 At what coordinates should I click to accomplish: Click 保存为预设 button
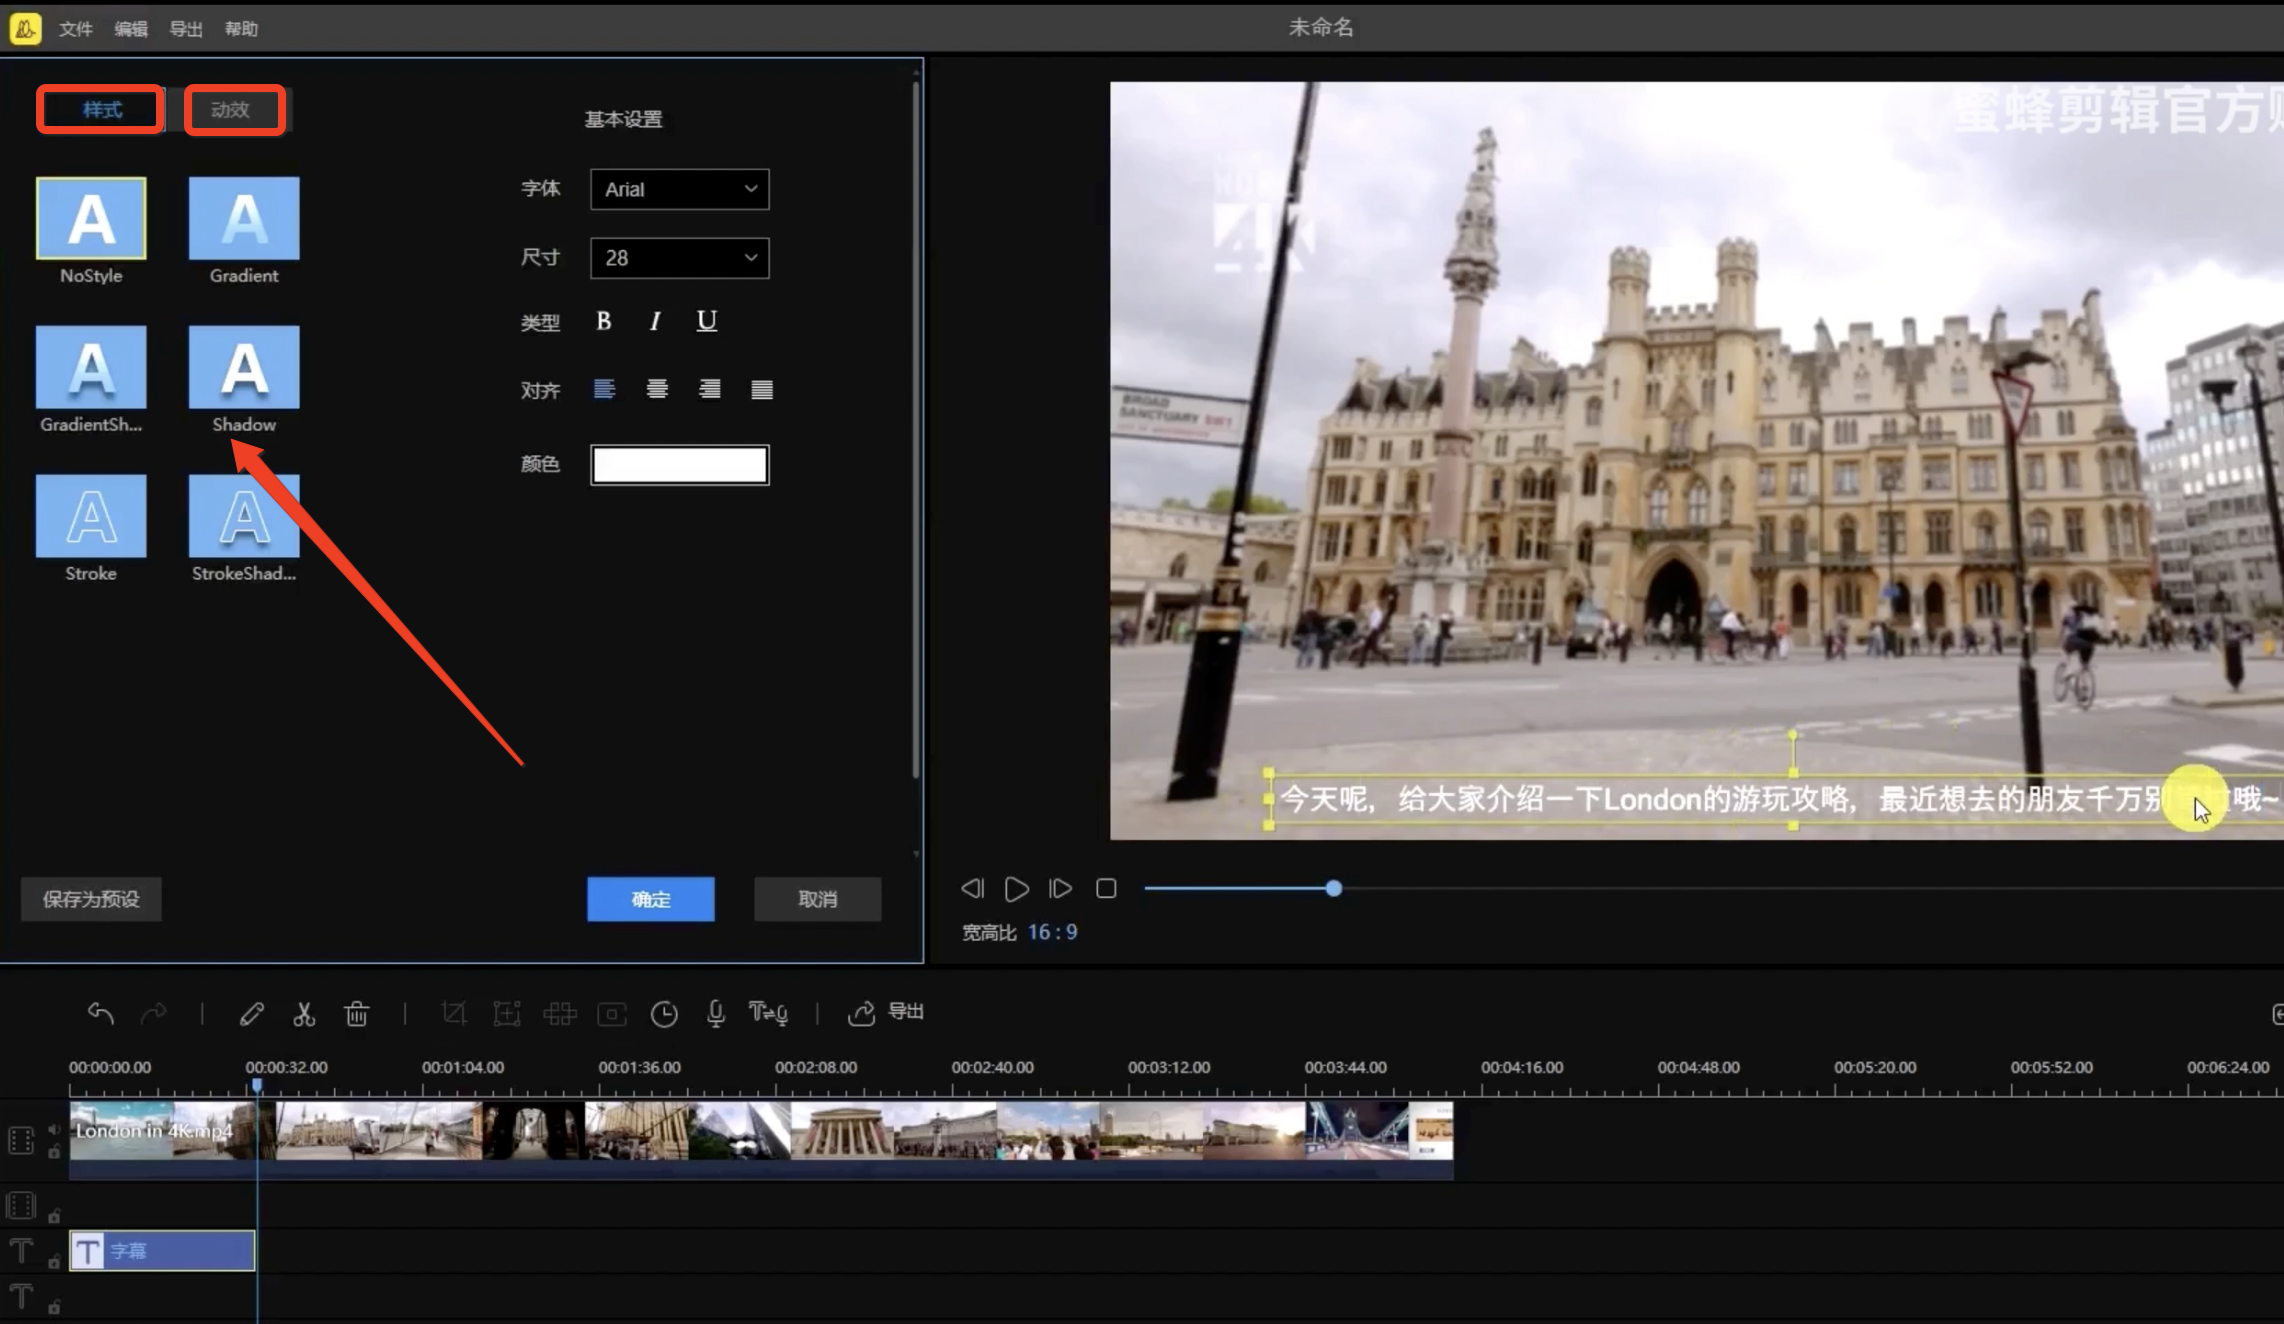tap(91, 899)
